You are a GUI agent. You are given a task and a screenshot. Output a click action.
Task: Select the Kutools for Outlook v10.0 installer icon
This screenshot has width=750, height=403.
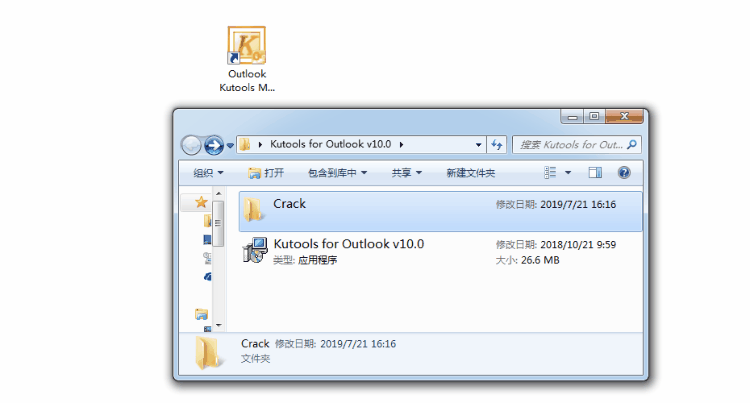[254, 250]
